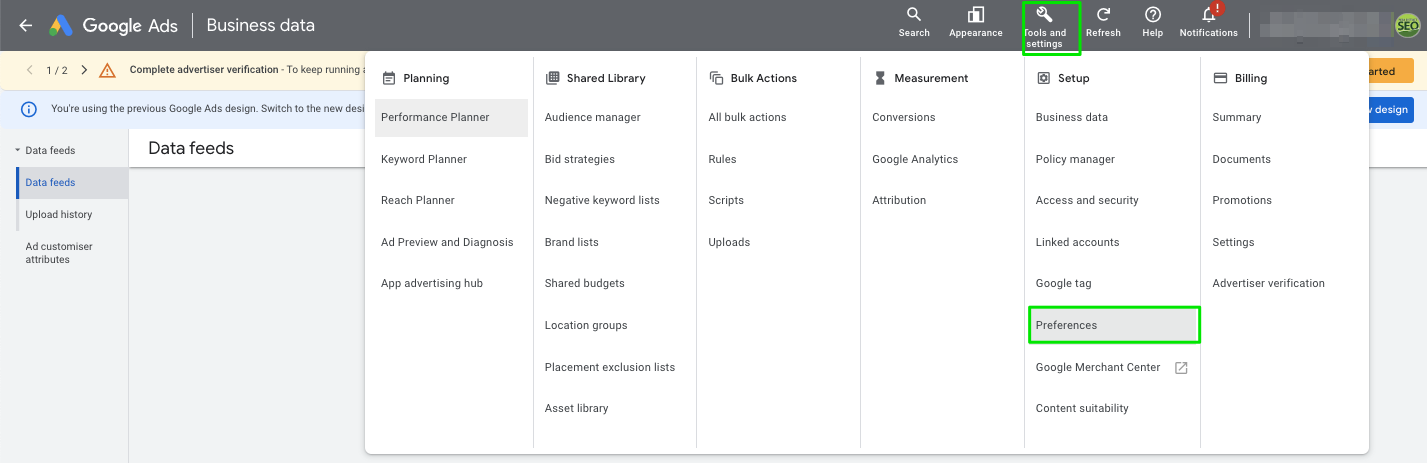
Task: Open Preferences under Setup
Action: (1114, 325)
